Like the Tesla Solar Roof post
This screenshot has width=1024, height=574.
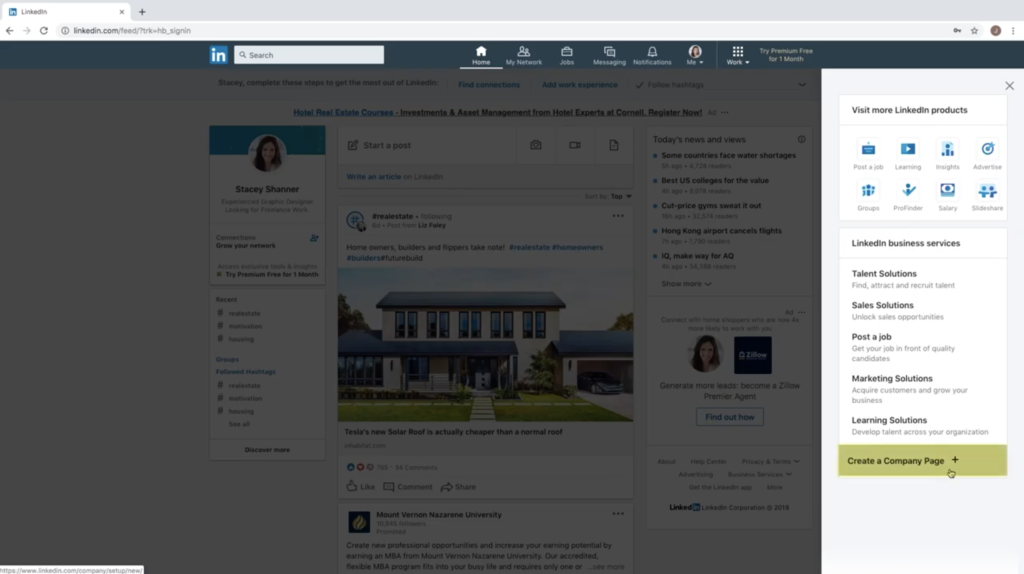click(360, 486)
